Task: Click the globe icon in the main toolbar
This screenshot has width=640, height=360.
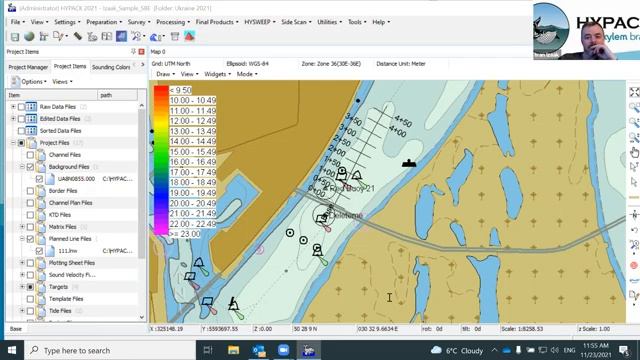Action: pyautogui.click(x=29, y=36)
